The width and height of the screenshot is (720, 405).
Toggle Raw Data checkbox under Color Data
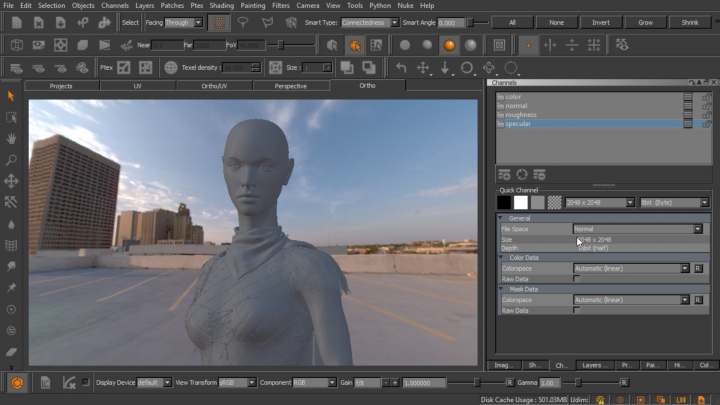point(577,278)
